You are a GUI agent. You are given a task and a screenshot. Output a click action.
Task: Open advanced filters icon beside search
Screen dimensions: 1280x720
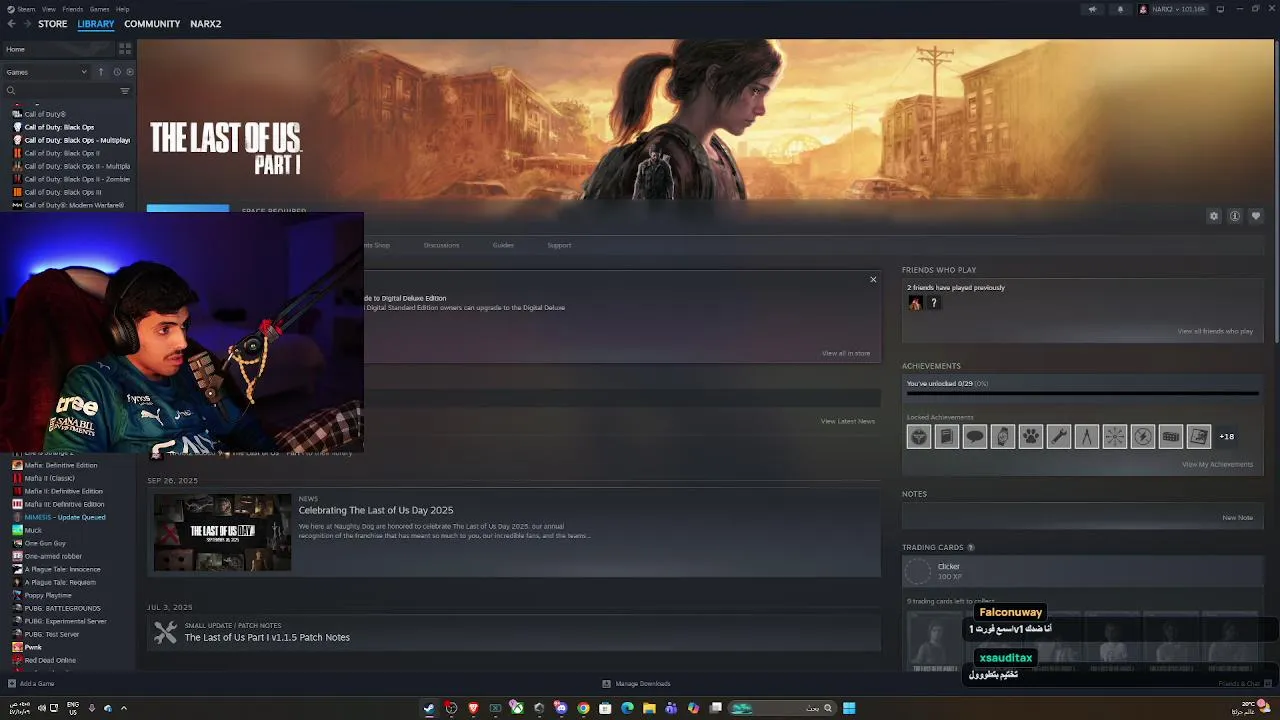tap(125, 91)
